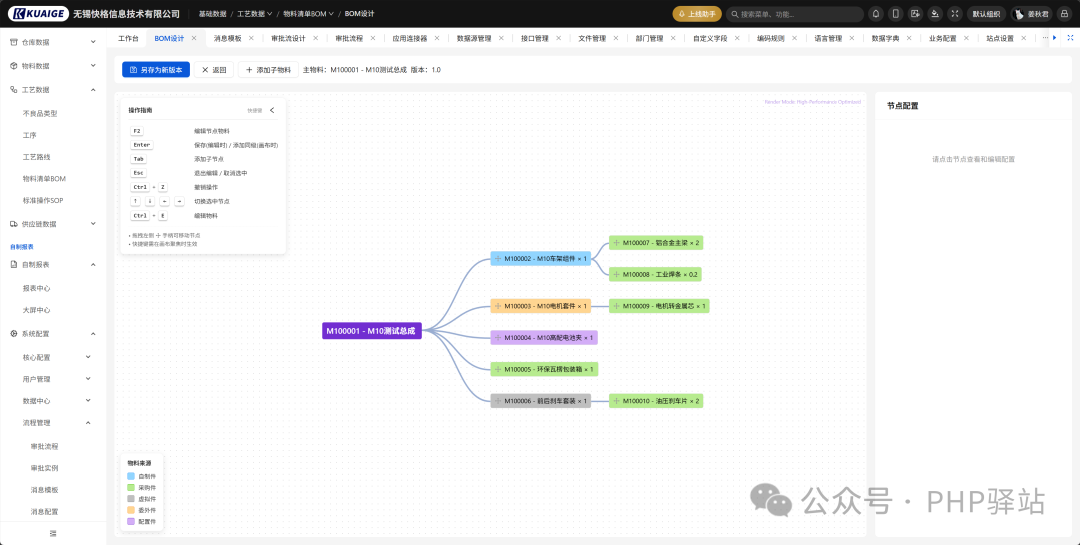Image resolution: width=1080 pixels, height=545 pixels.
Task: Open the theme paint-bucket icon
Action: pos(935,14)
